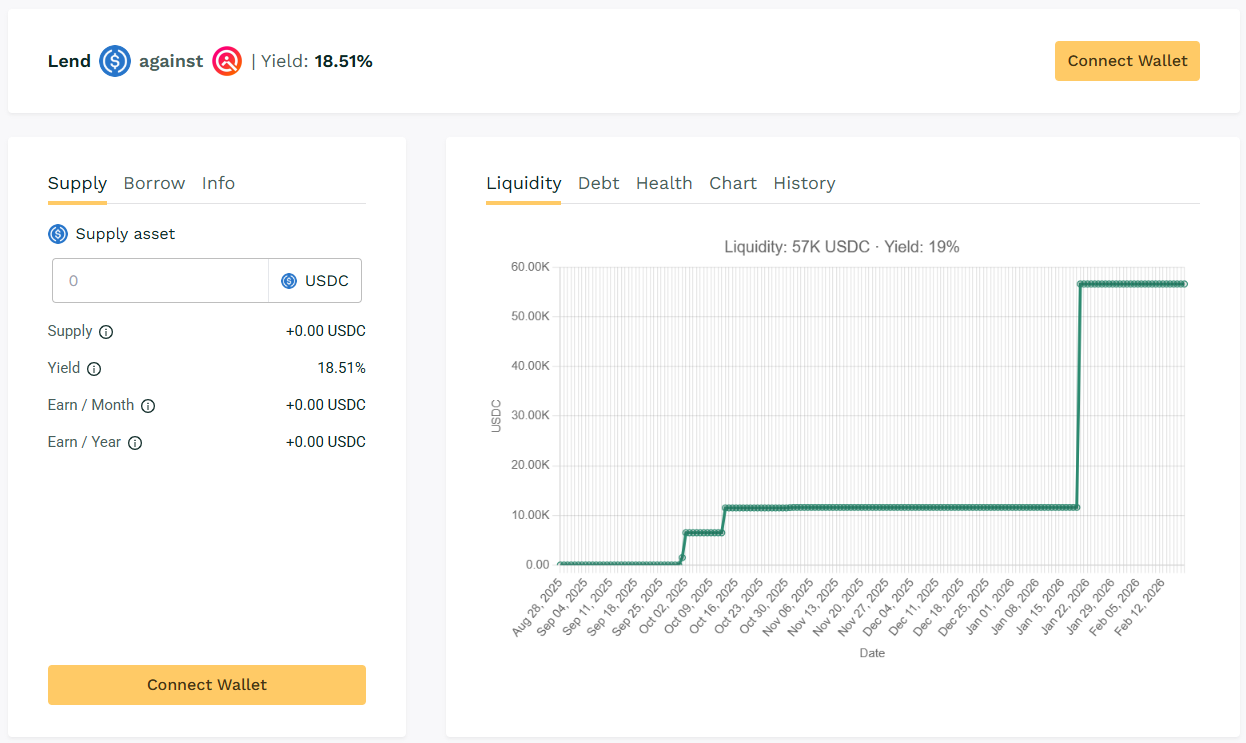This screenshot has height=743, width=1246.
Task: Open the Info tab
Action: tap(218, 183)
